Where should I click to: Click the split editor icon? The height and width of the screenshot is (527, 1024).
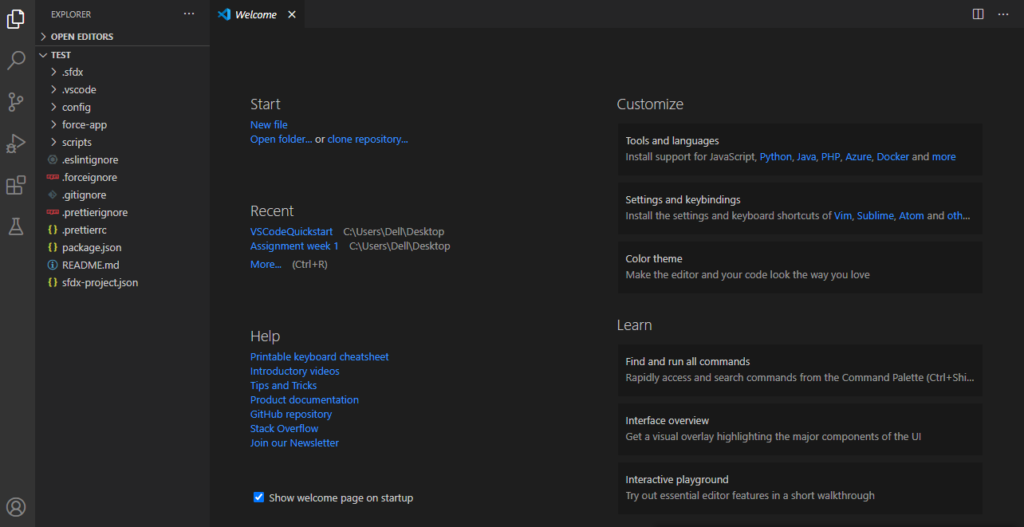tap(978, 14)
